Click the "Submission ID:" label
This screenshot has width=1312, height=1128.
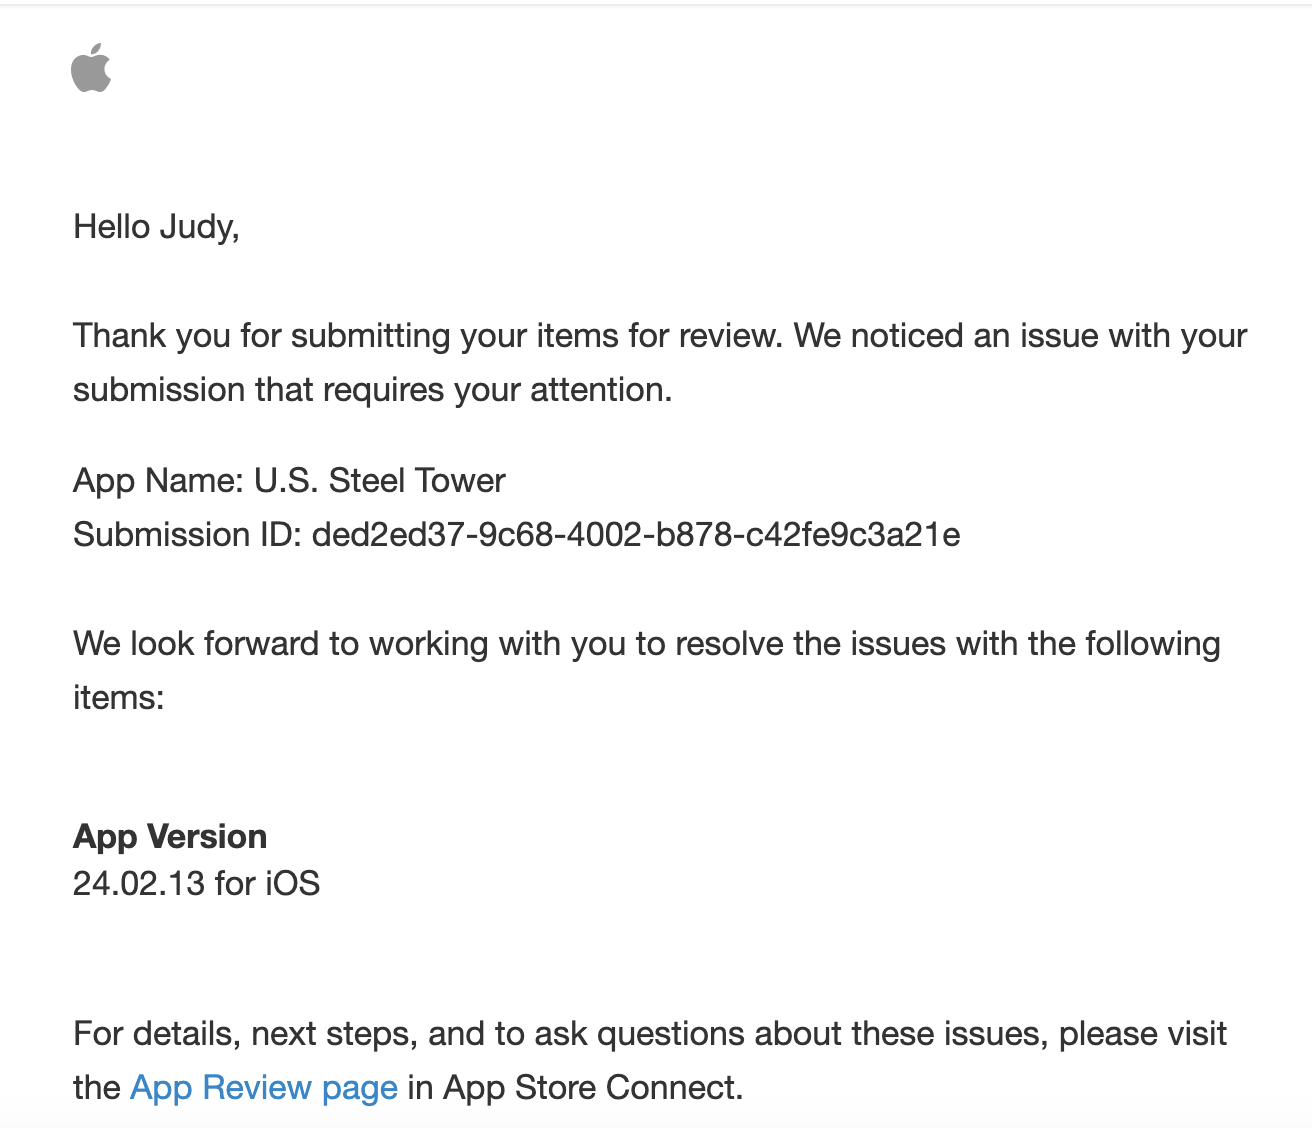(187, 535)
